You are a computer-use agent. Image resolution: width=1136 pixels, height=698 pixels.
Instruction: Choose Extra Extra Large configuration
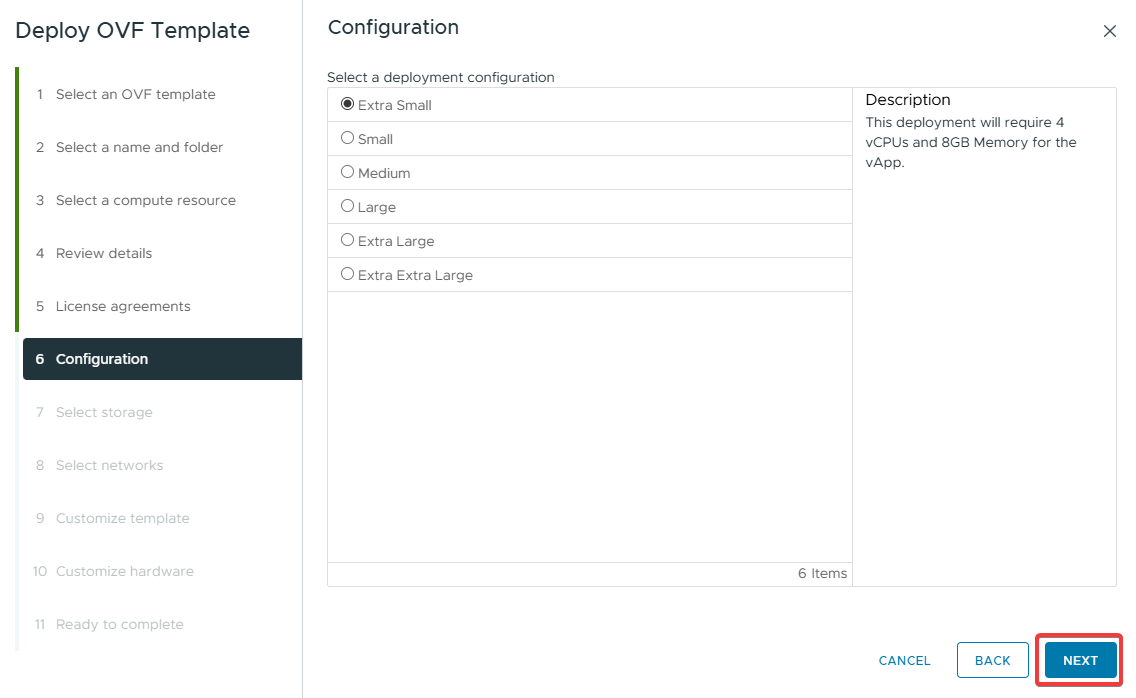[x=348, y=274]
